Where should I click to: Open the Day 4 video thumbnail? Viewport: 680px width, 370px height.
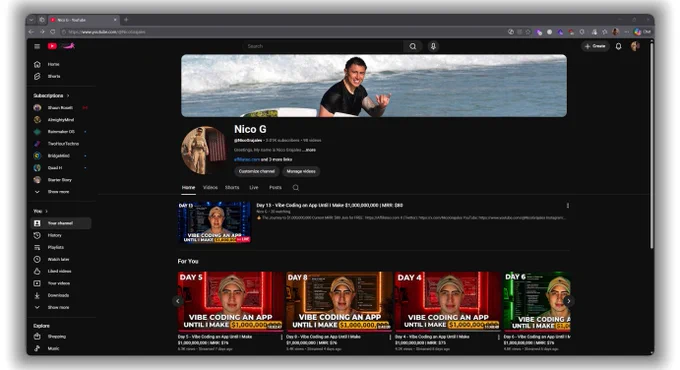pyautogui.click(x=448, y=301)
